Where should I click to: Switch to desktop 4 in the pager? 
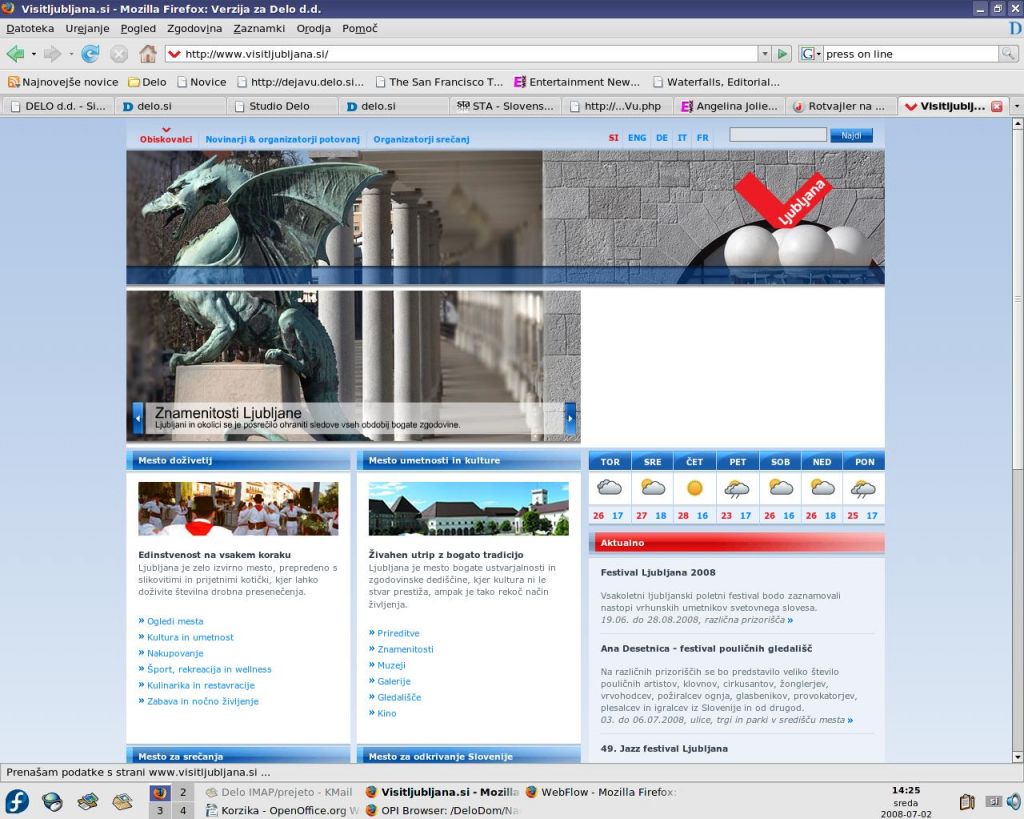[184, 811]
